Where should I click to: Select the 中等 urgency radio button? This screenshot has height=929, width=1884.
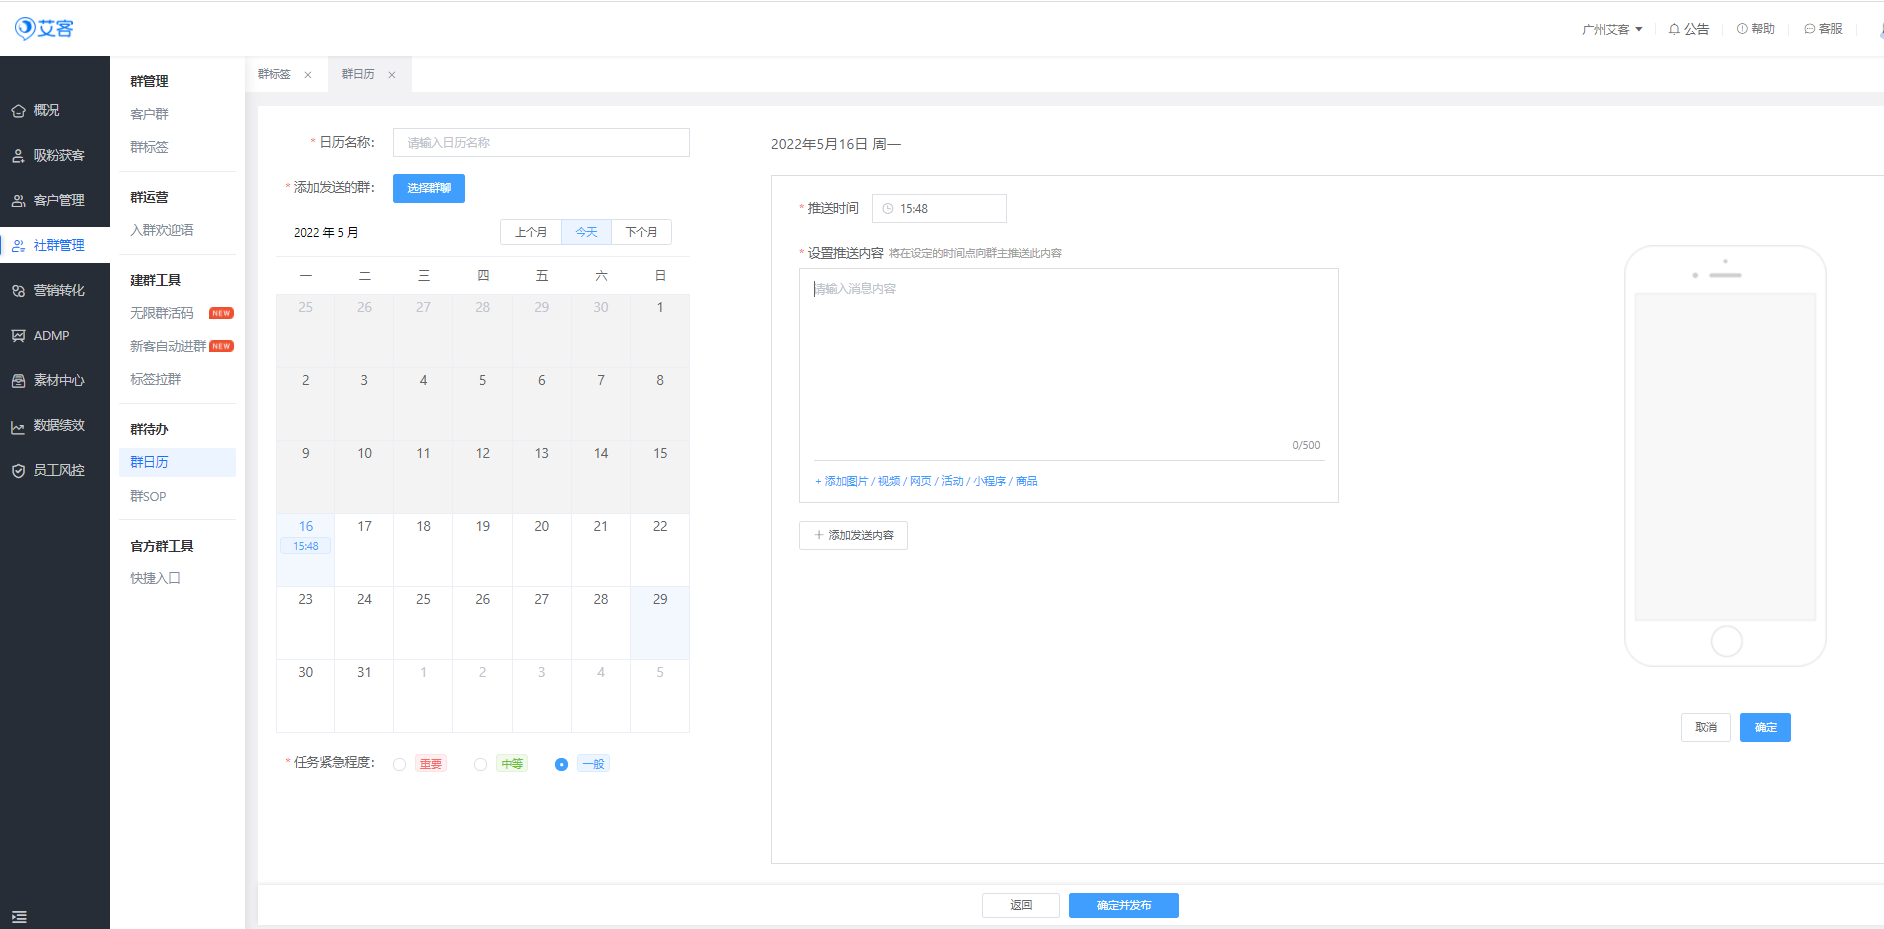coord(481,764)
